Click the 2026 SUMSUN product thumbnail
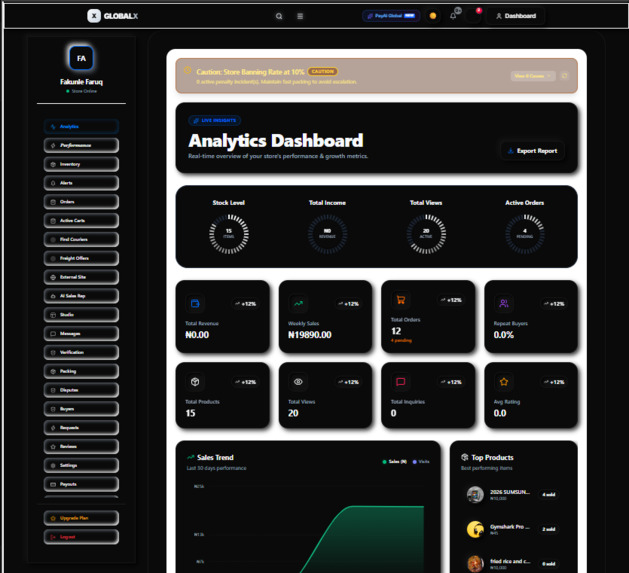Screen dimensions: 629x573 pyautogui.click(x=475, y=494)
